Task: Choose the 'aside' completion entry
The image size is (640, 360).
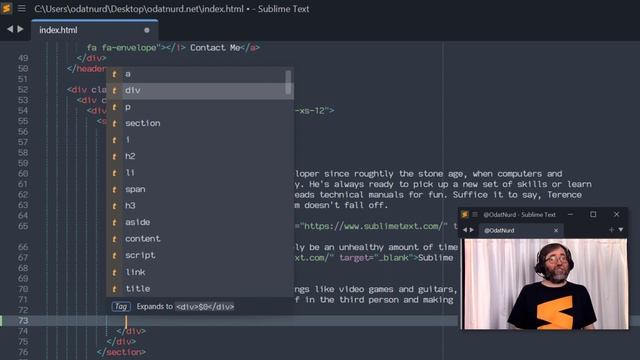Action: tap(200, 222)
